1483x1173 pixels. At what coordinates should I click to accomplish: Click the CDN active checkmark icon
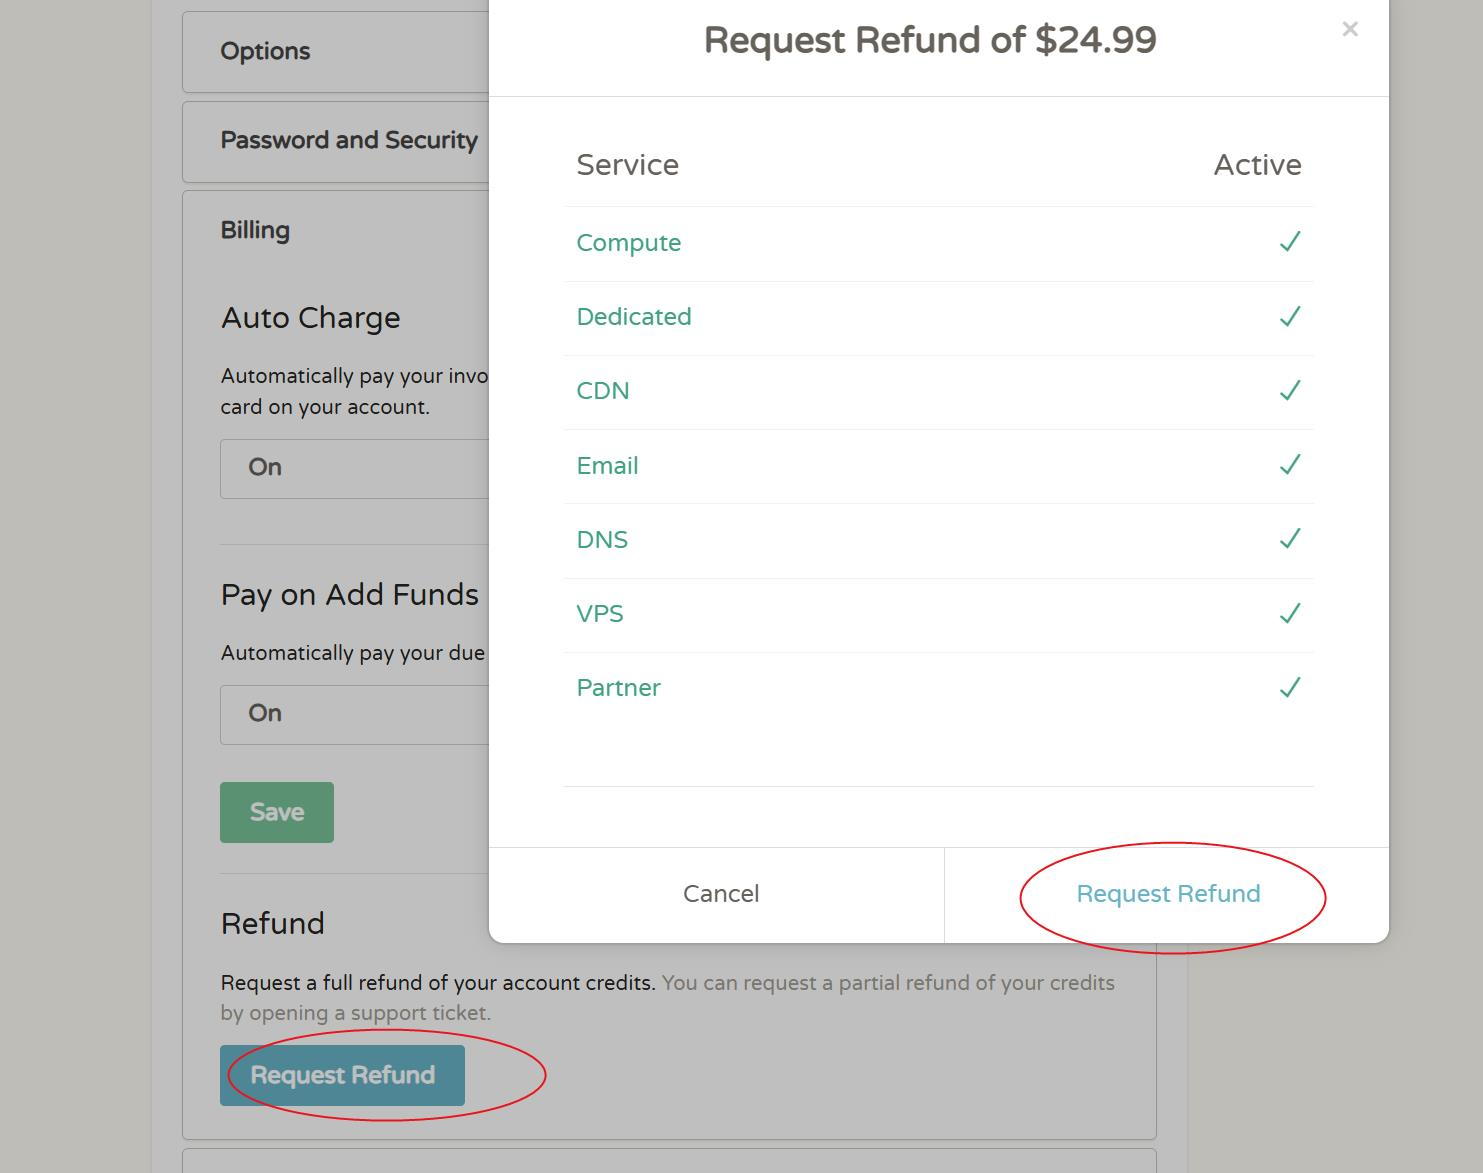(x=1290, y=390)
